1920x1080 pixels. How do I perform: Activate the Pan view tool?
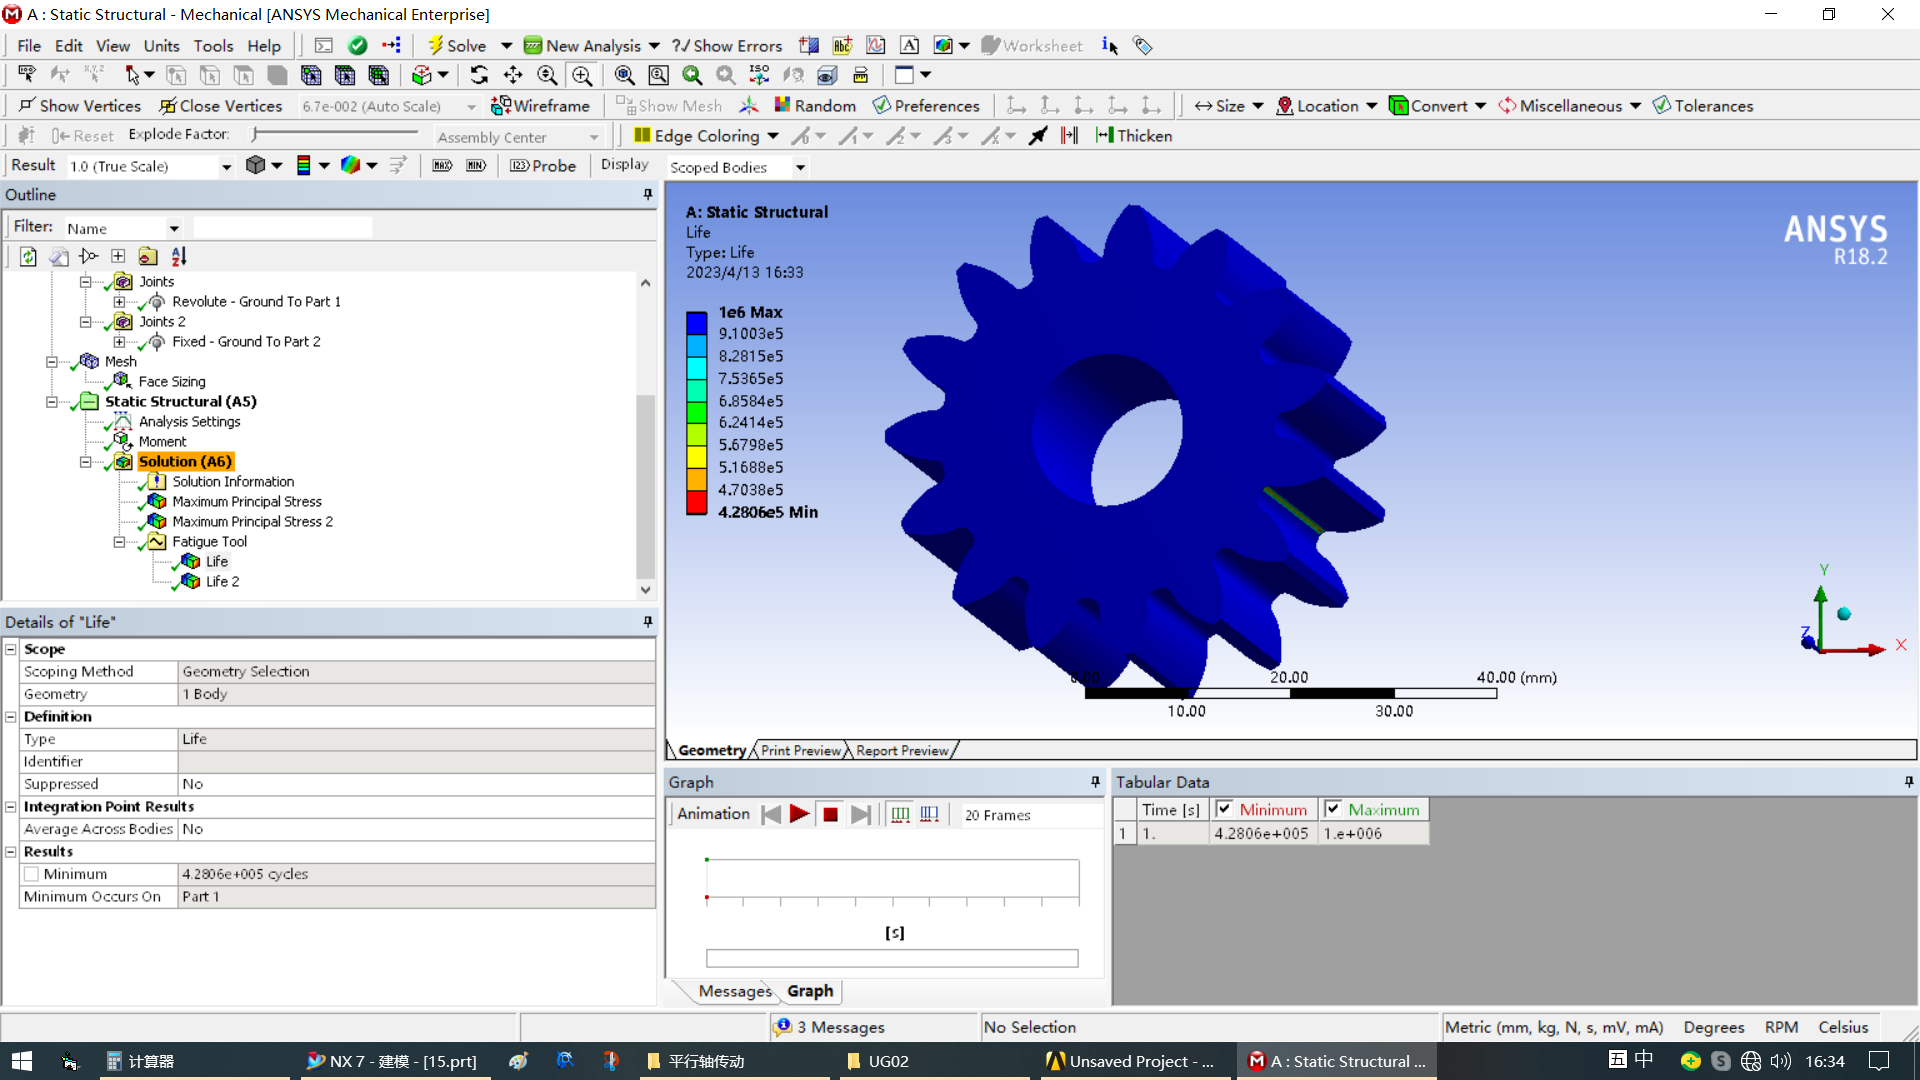pos(513,75)
